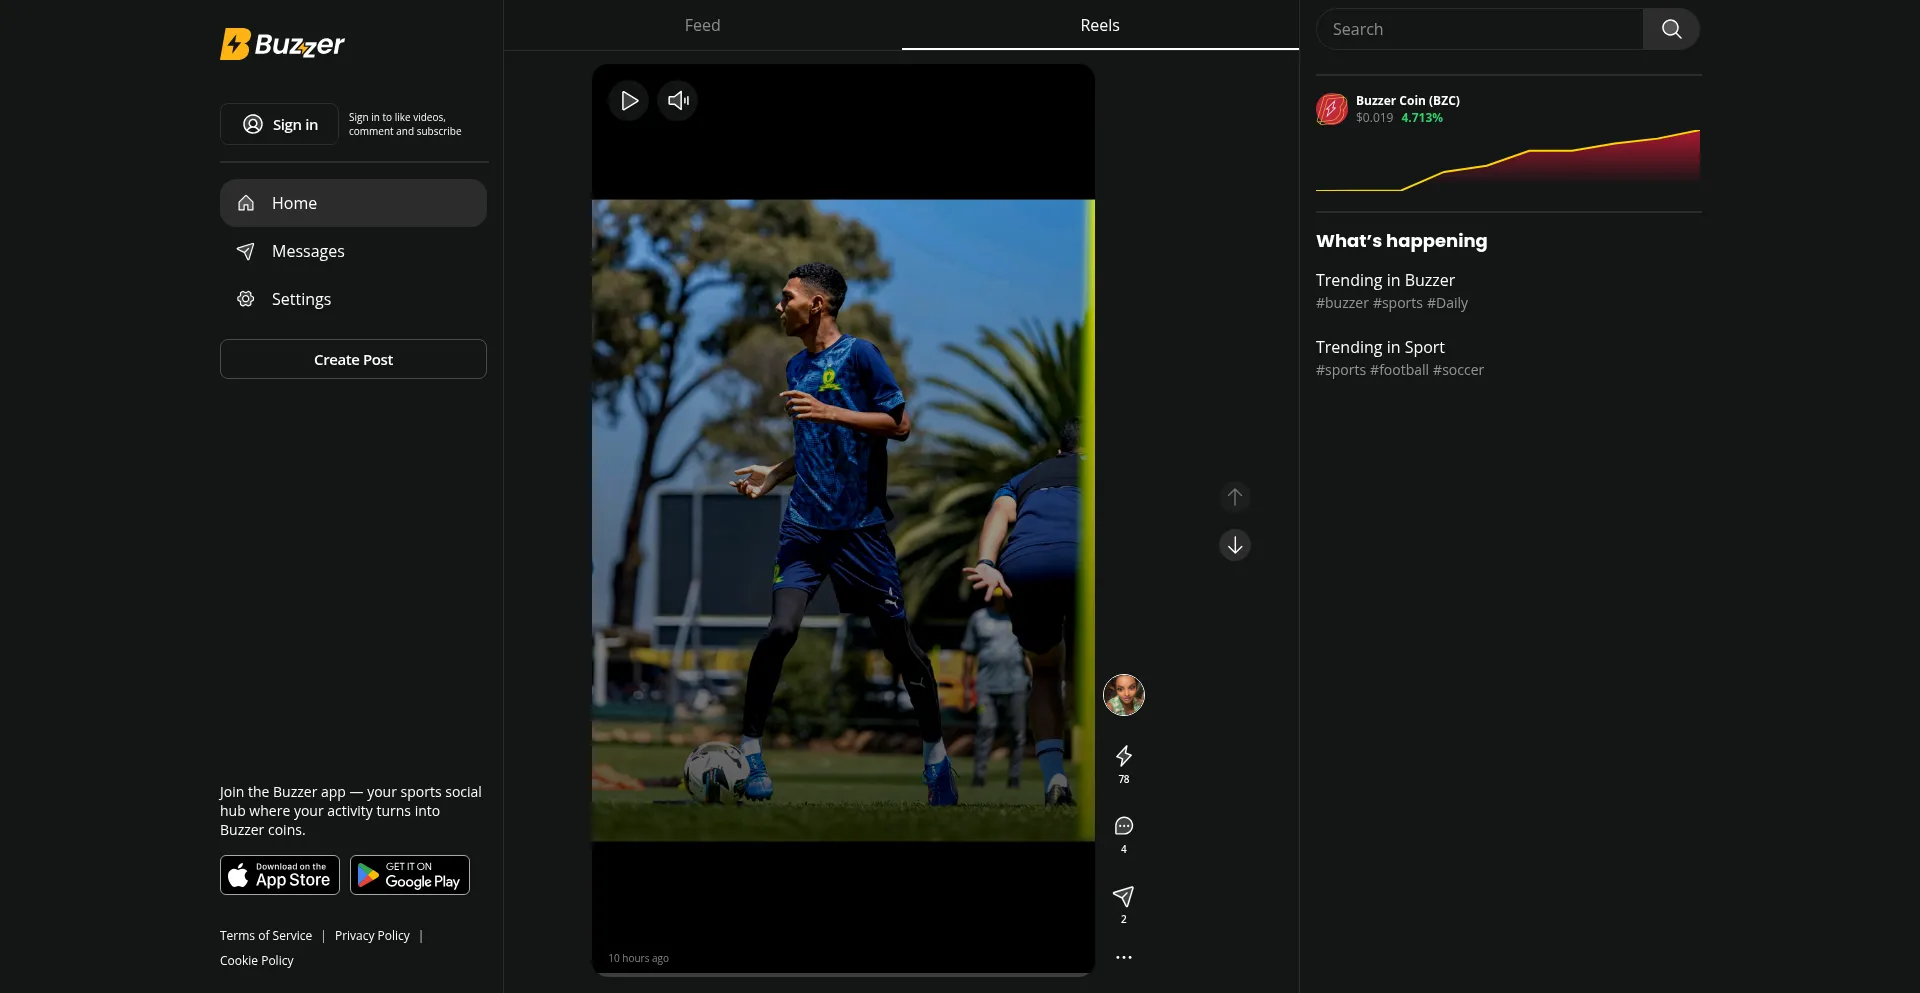Open the reel comments icon
Image resolution: width=1920 pixels, height=993 pixels.
tap(1124, 826)
